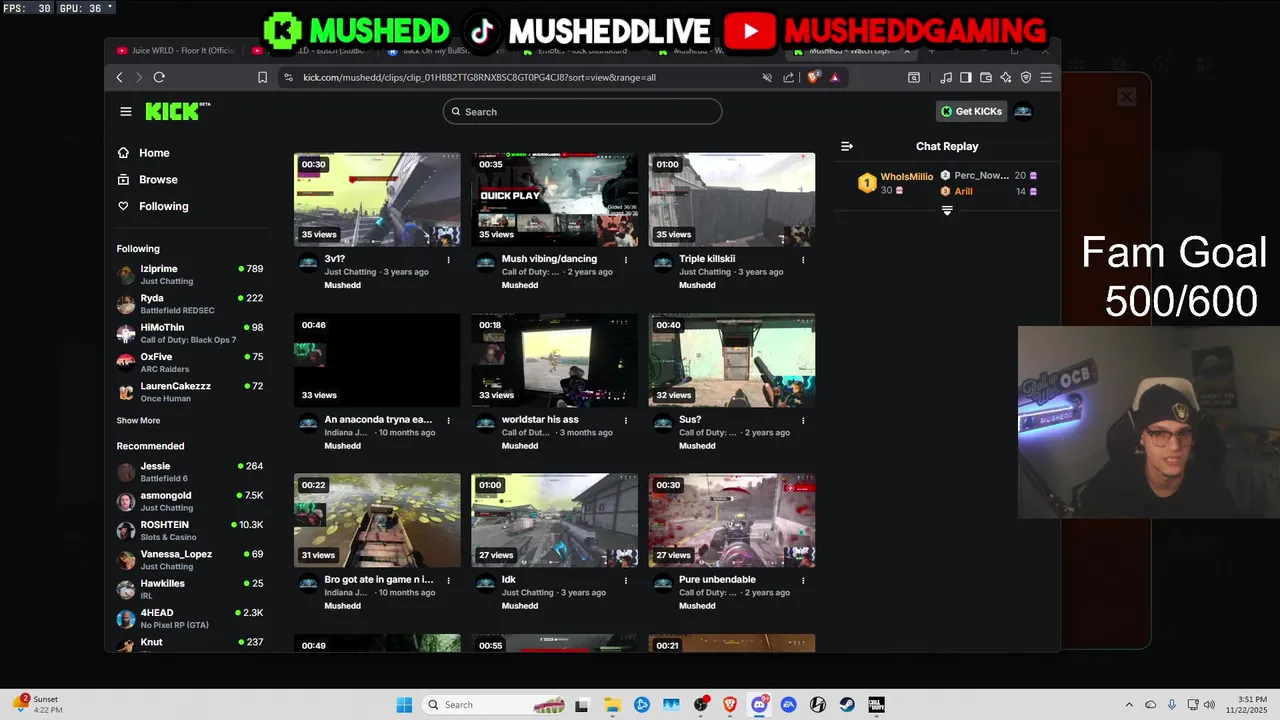Click in the Kick search field
Image resolution: width=1280 pixels, height=720 pixels.
click(582, 111)
